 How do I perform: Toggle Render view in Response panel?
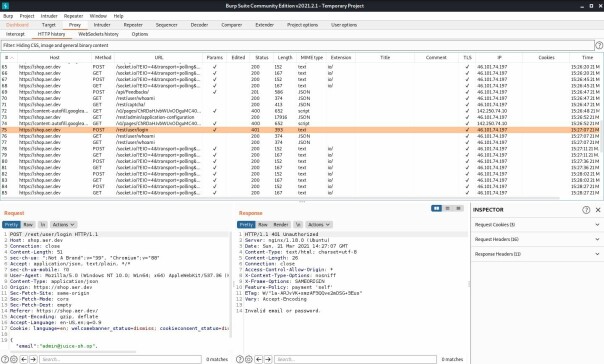(x=281, y=224)
